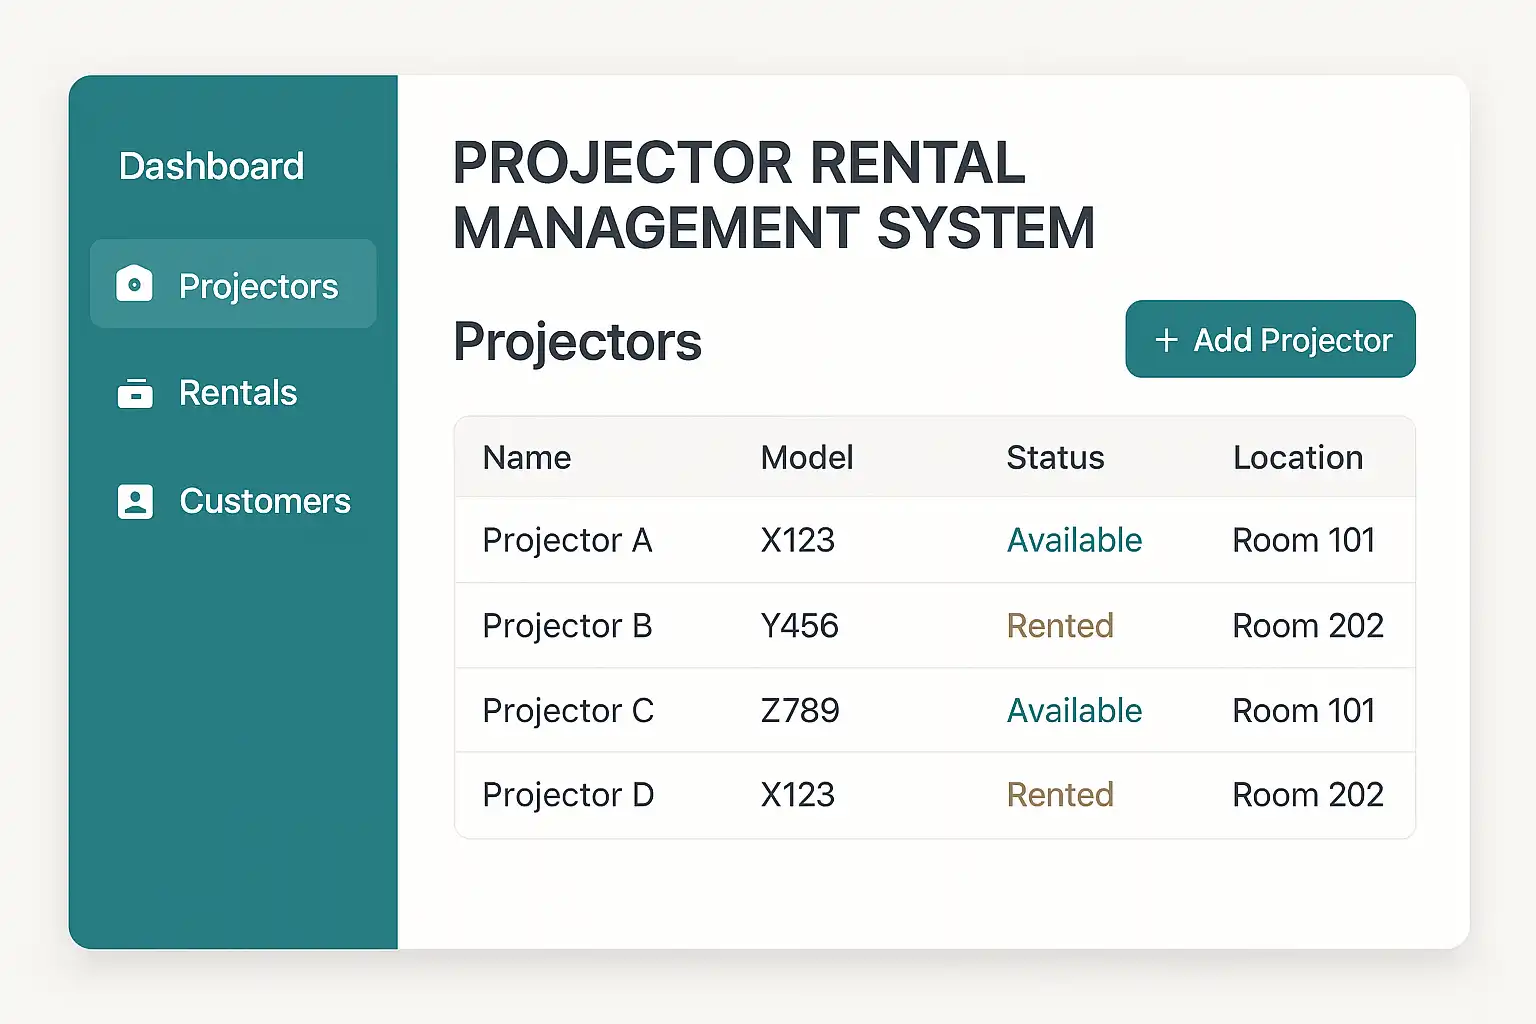Viewport: 1536px width, 1024px height.
Task: Select the Rentals sidebar label
Action: click(x=238, y=393)
